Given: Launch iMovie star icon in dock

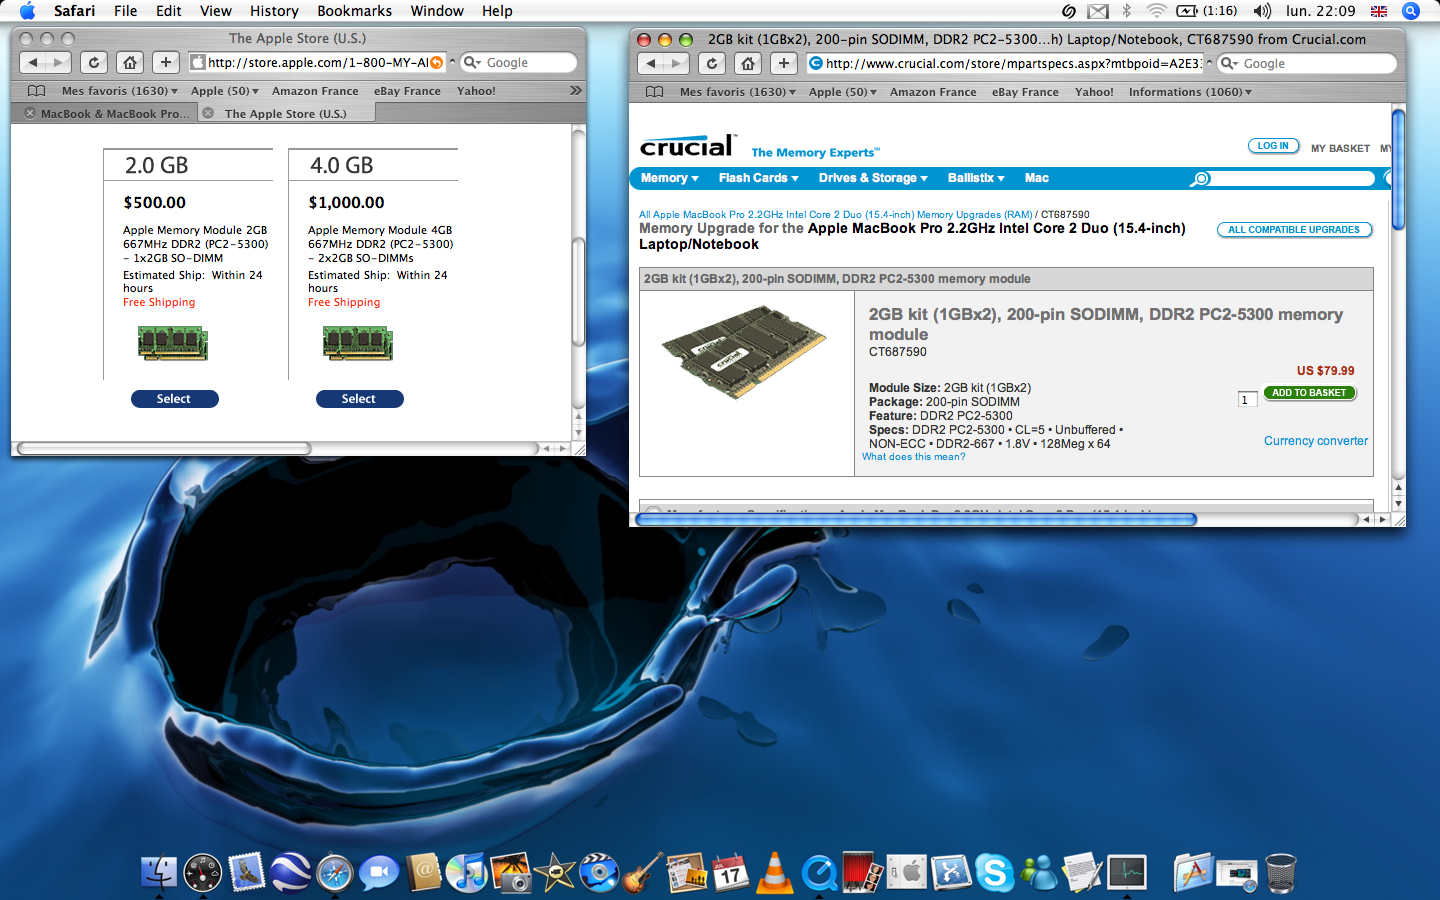Looking at the screenshot, I should [555, 872].
